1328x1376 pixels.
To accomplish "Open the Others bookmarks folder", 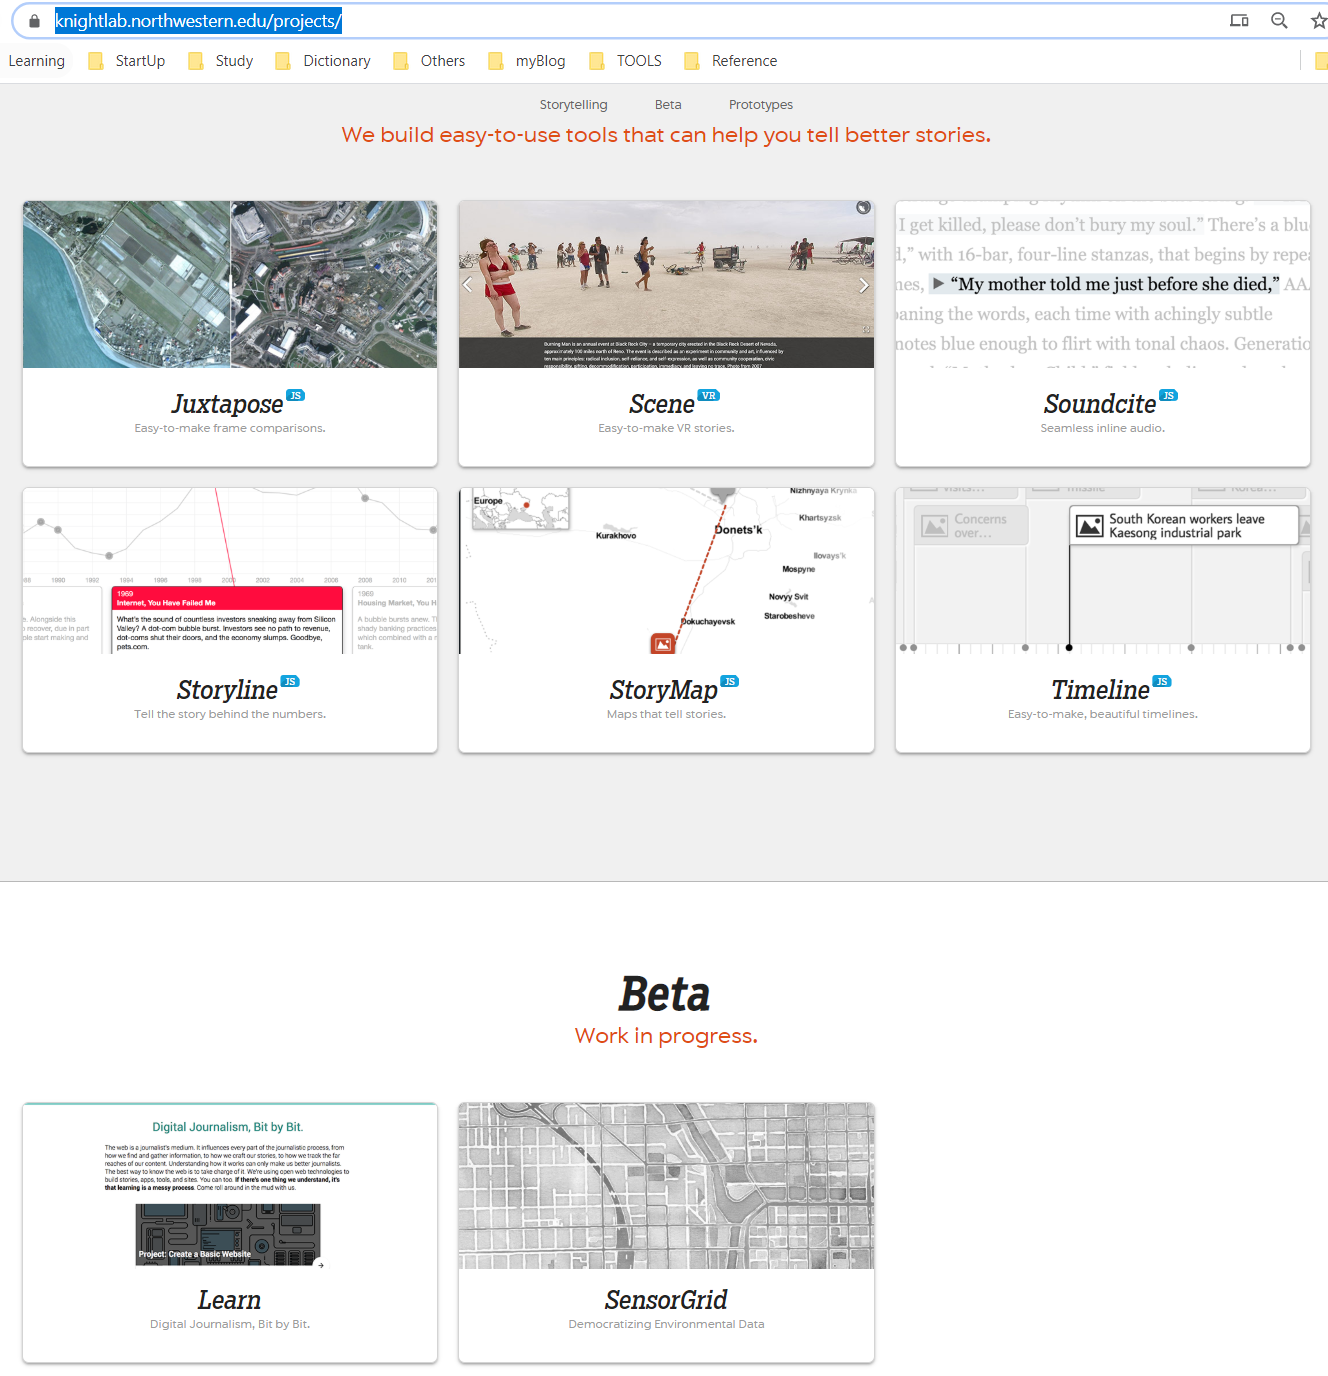I will click(429, 61).
